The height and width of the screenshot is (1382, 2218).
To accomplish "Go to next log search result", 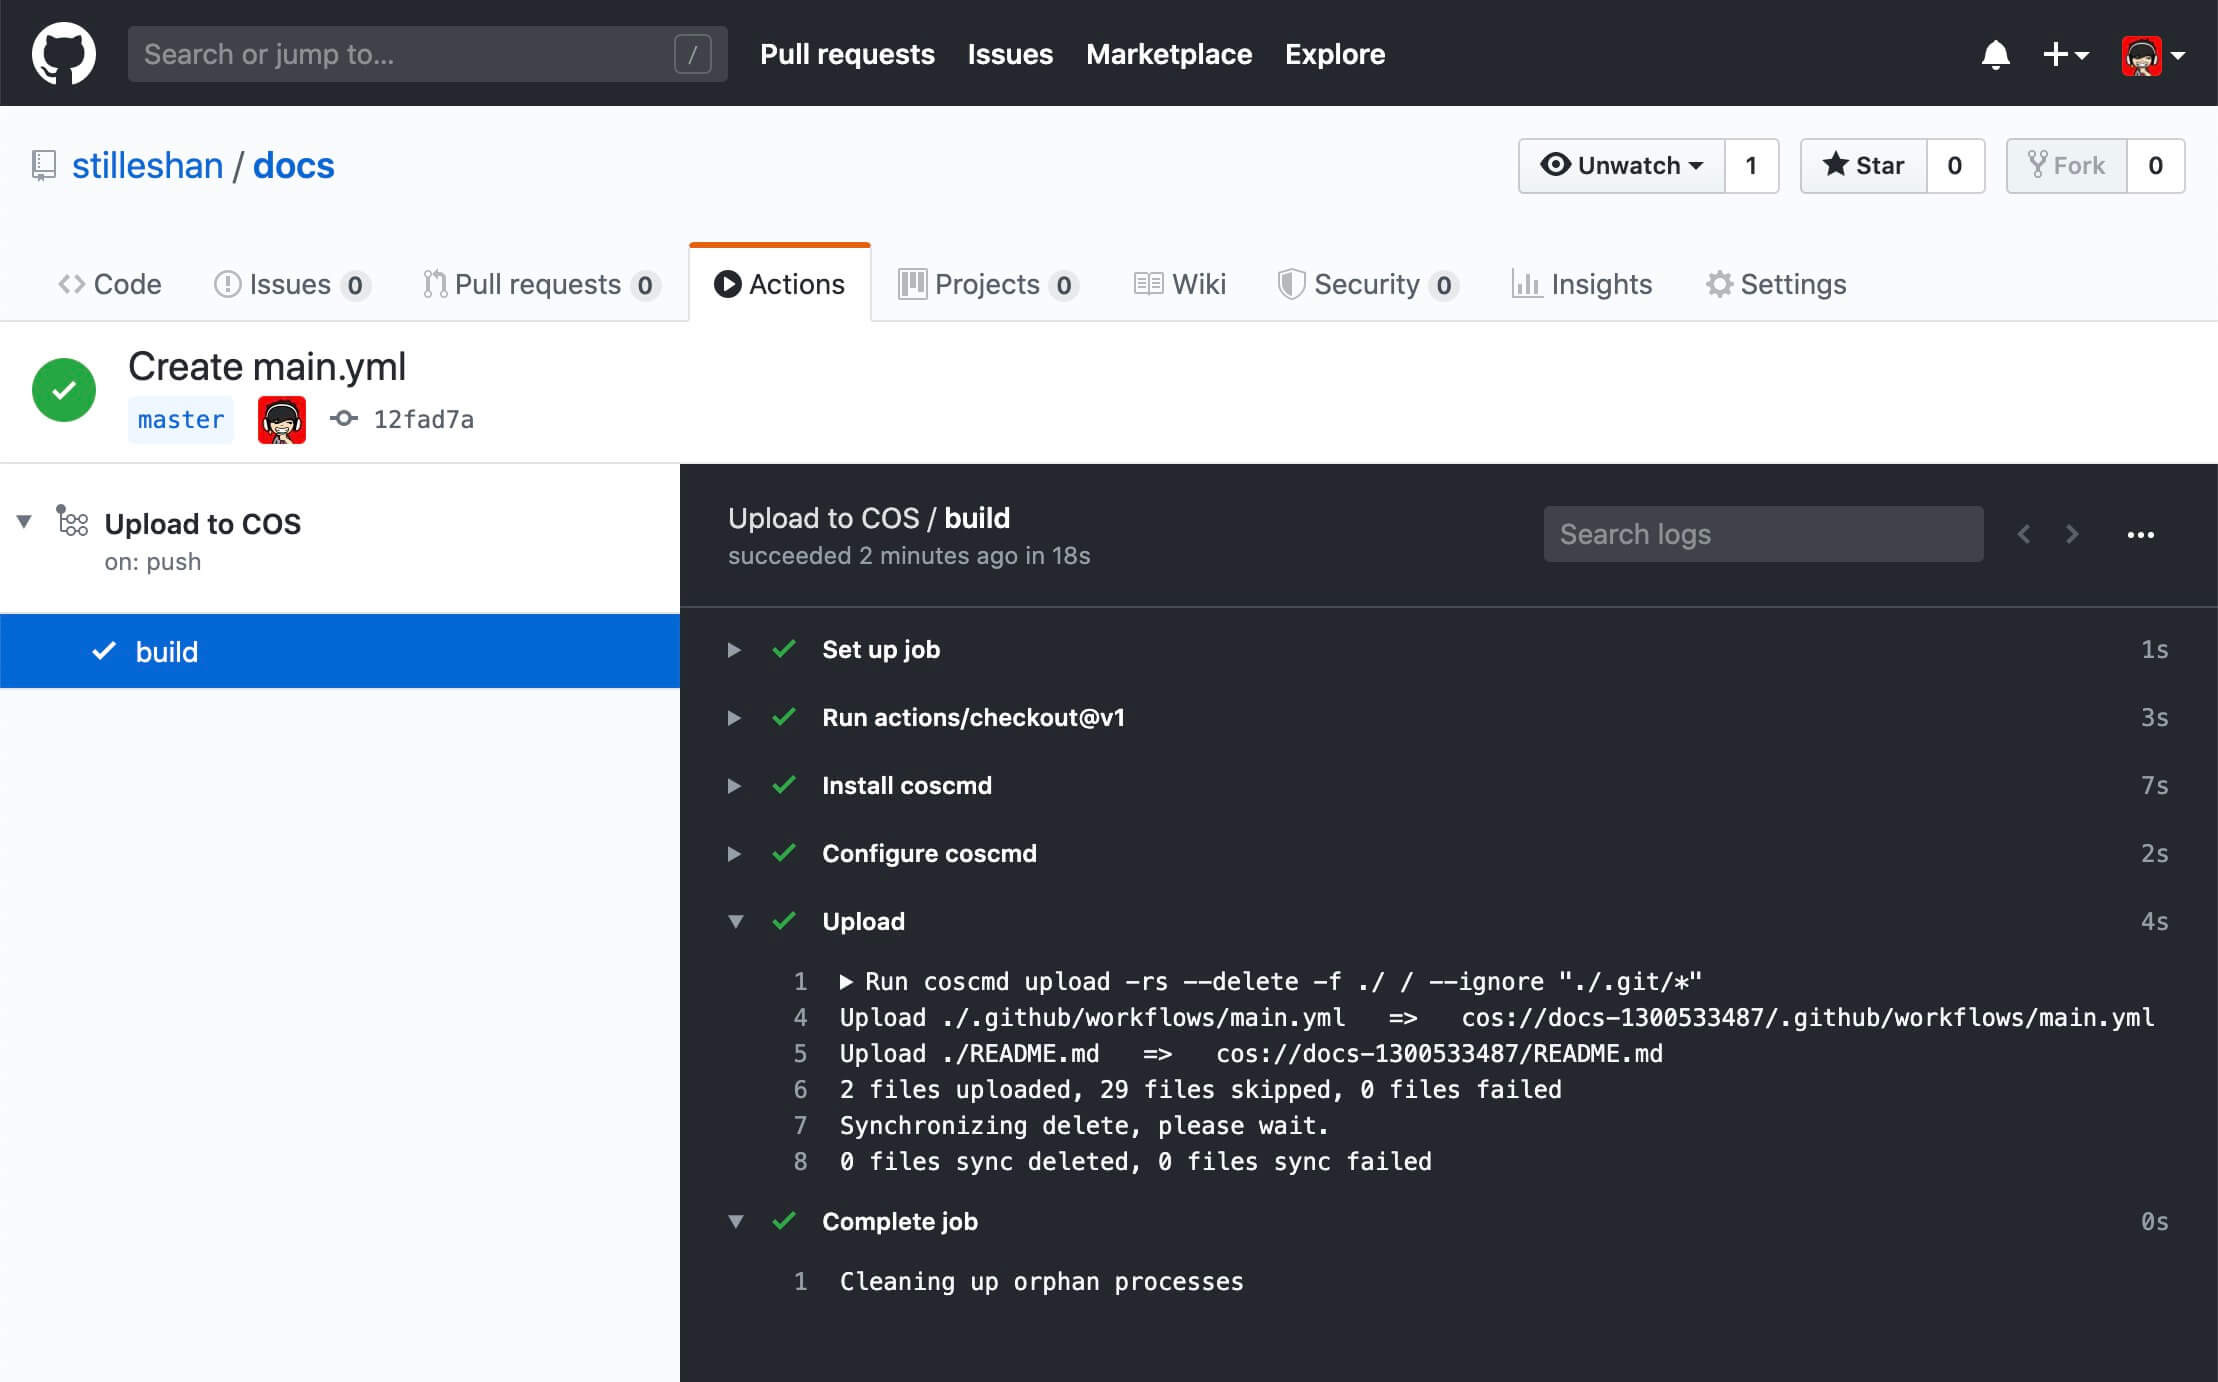I will pyautogui.click(x=2072, y=534).
